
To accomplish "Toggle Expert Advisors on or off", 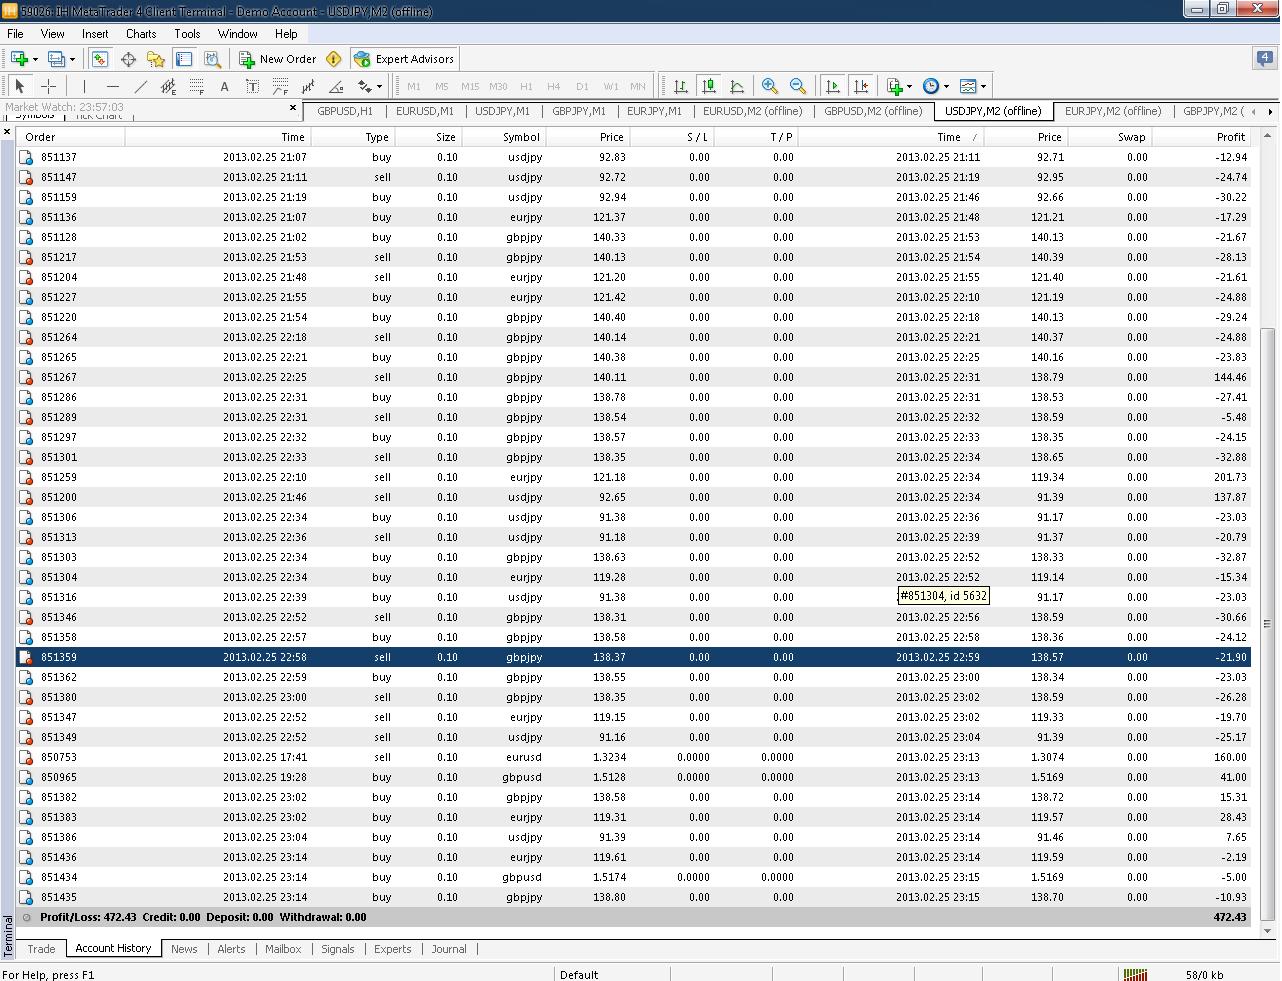I will tap(405, 59).
